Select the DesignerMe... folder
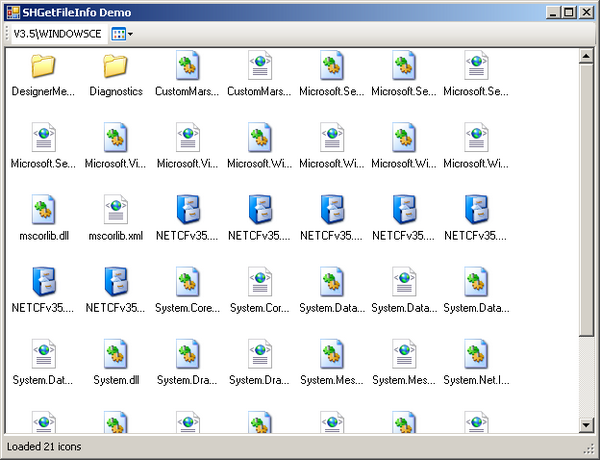 [x=43, y=75]
